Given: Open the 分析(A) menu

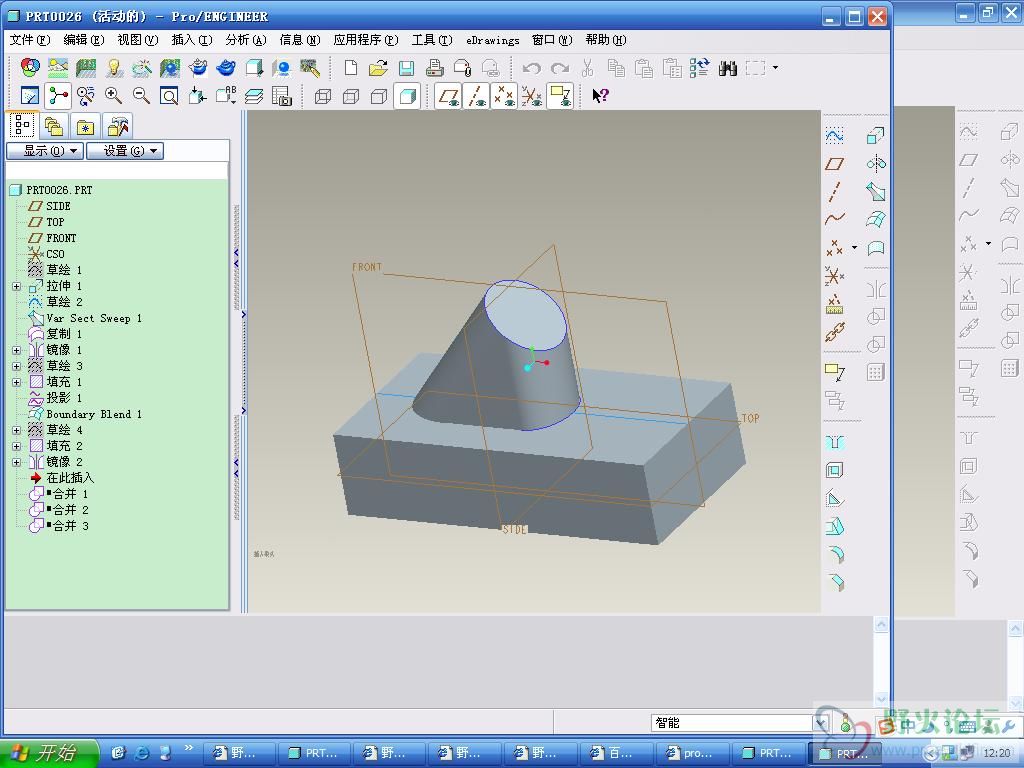Looking at the screenshot, I should point(246,40).
